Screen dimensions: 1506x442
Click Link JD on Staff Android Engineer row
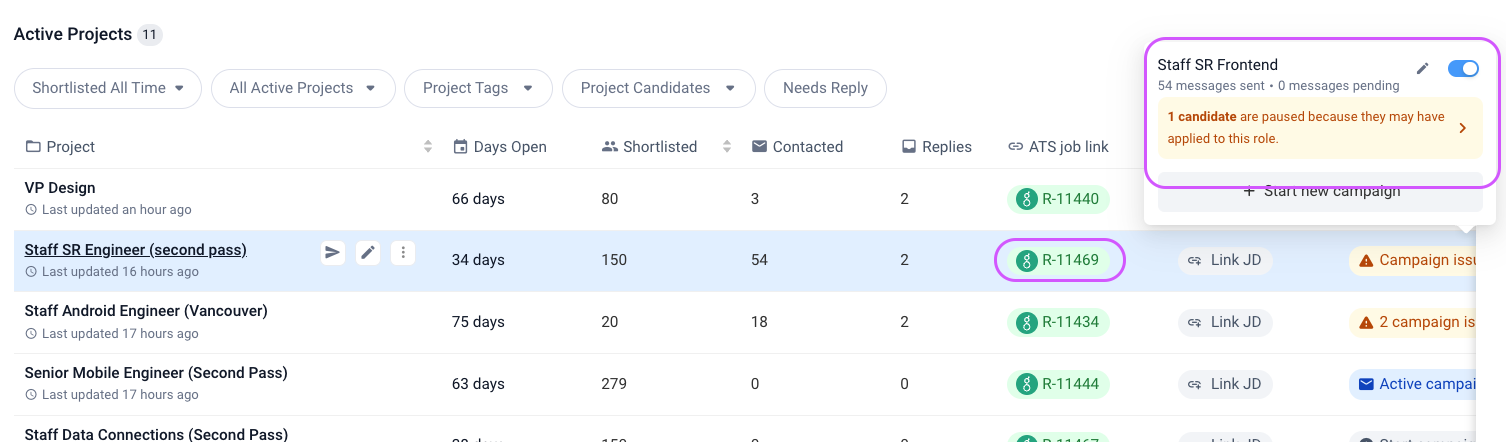point(1225,322)
